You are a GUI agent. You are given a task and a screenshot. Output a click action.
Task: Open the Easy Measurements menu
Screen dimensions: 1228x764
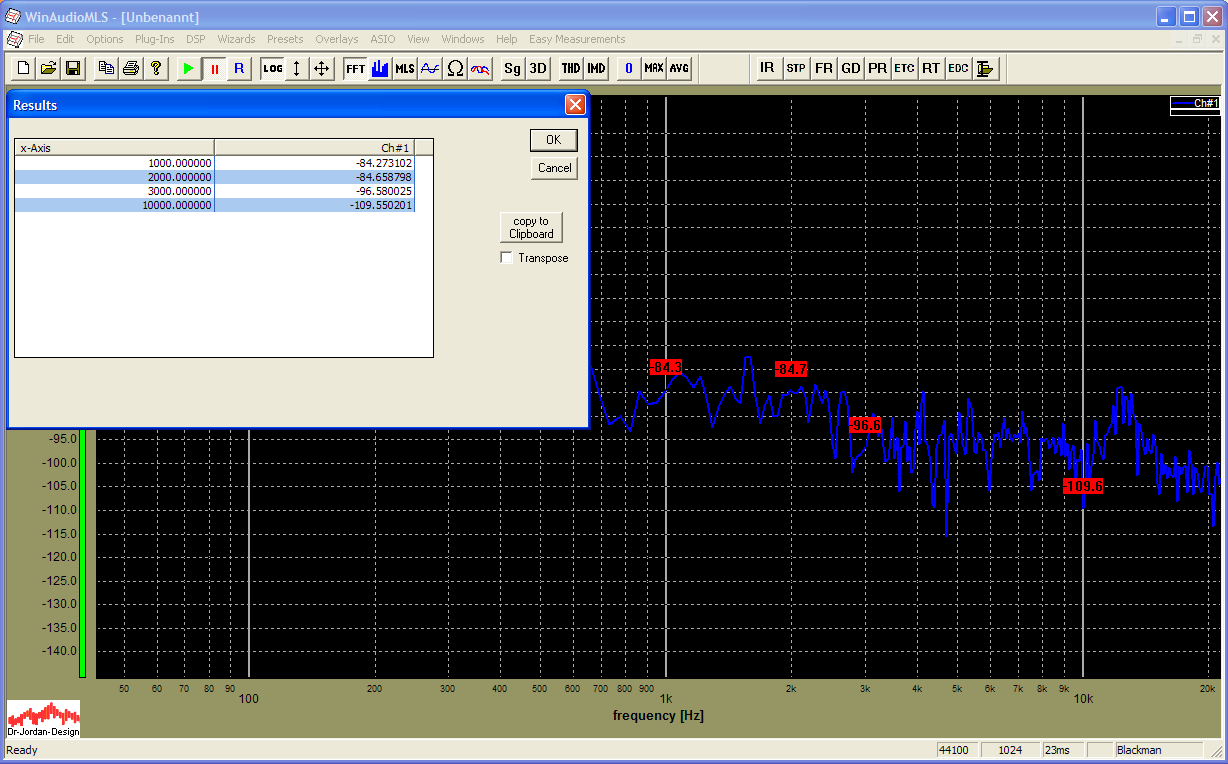576,39
